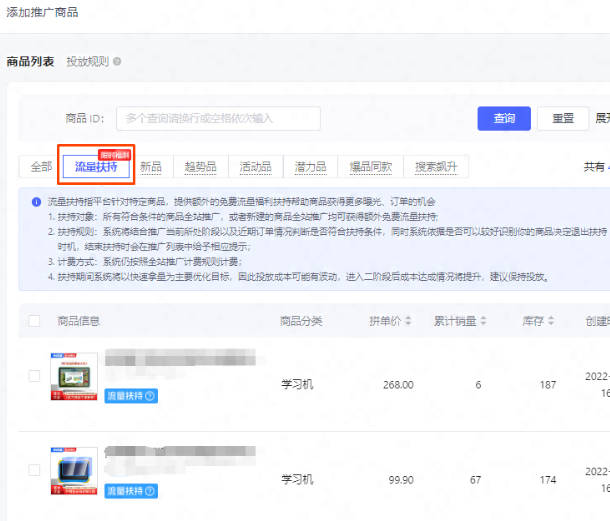Open the 趋势品 tab
610x521 pixels.
[x=201, y=167]
